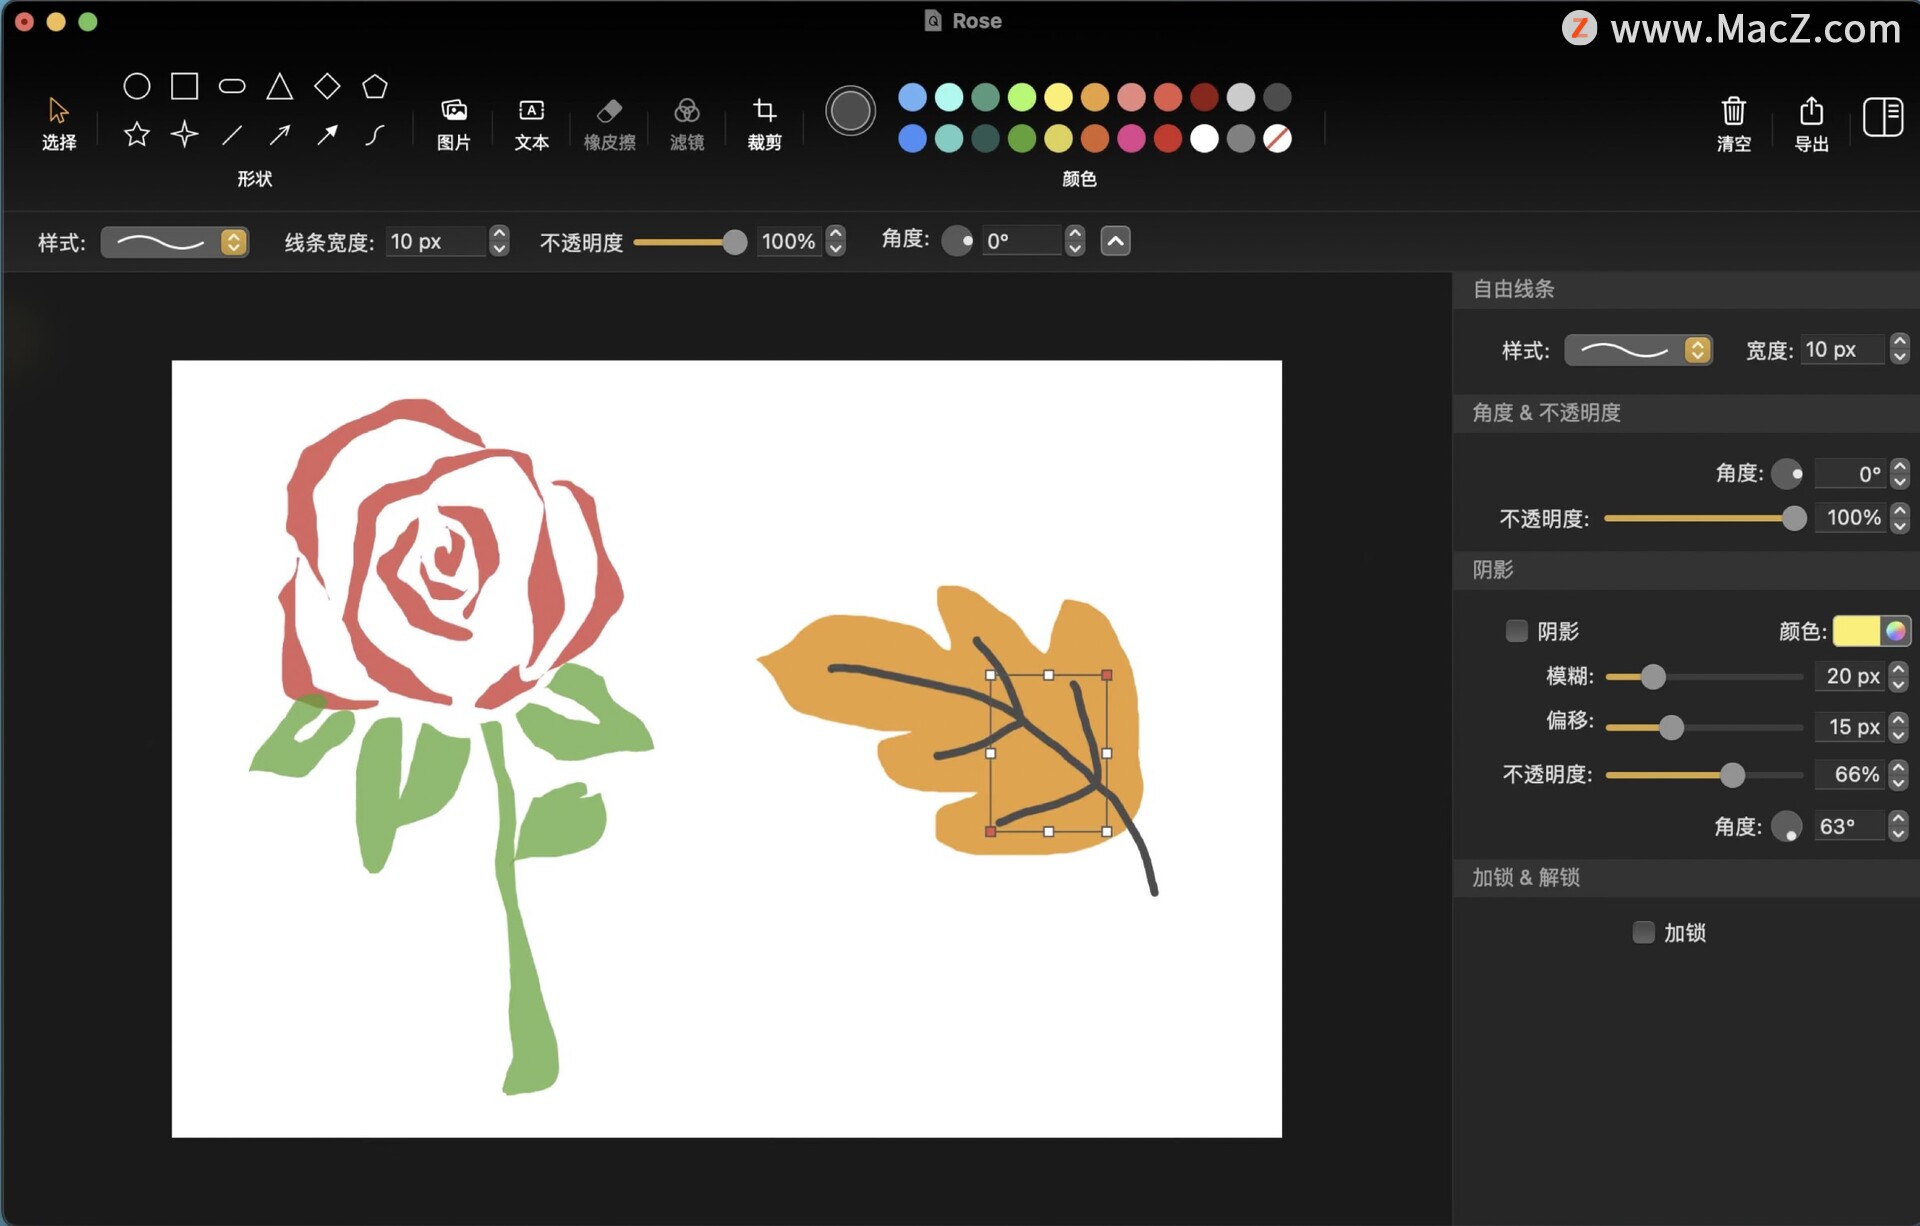Activate the 文本 text tool
This screenshot has width=1920, height=1226.
coord(532,124)
